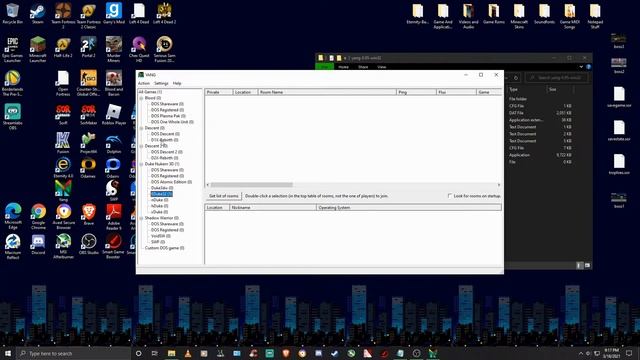Sort rooms by Ping column

coord(416,92)
